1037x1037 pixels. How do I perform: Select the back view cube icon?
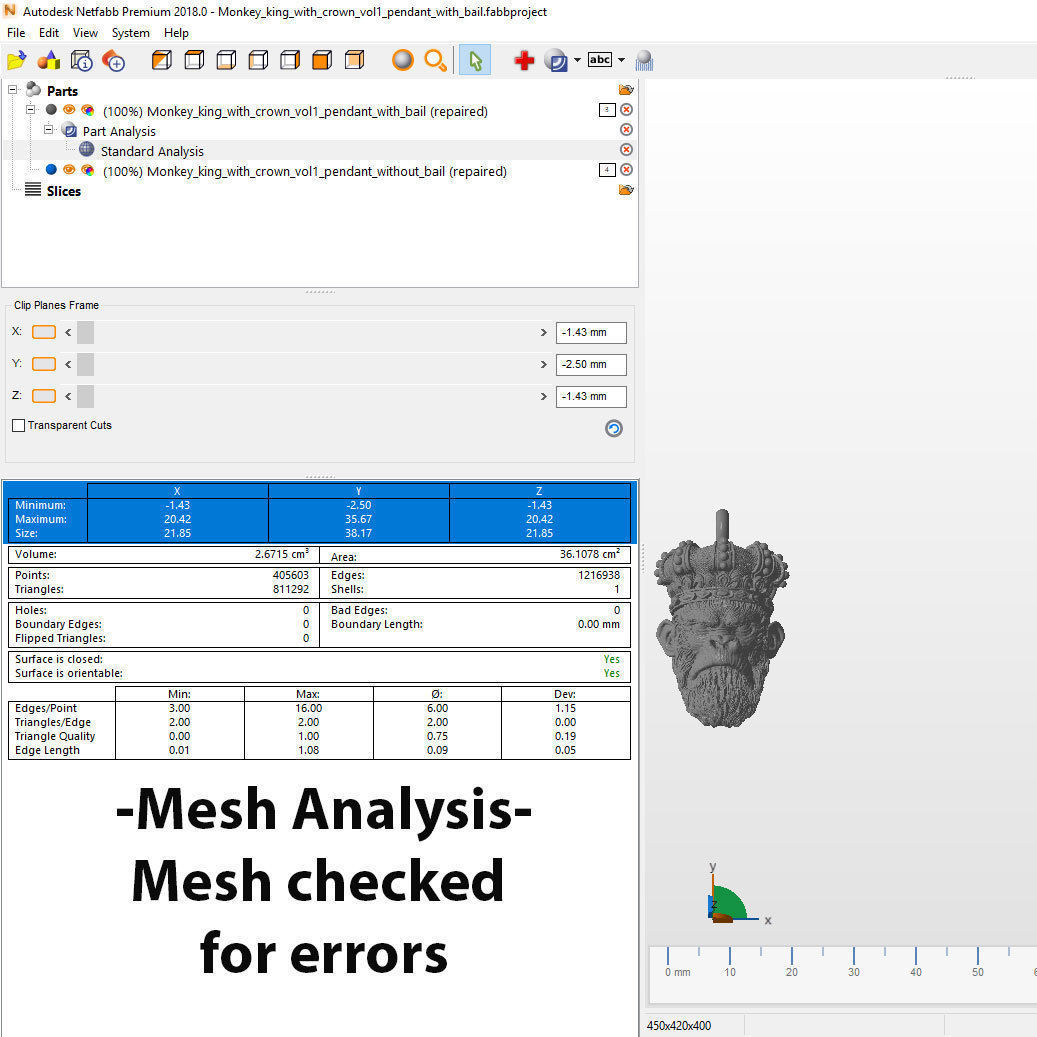click(354, 60)
